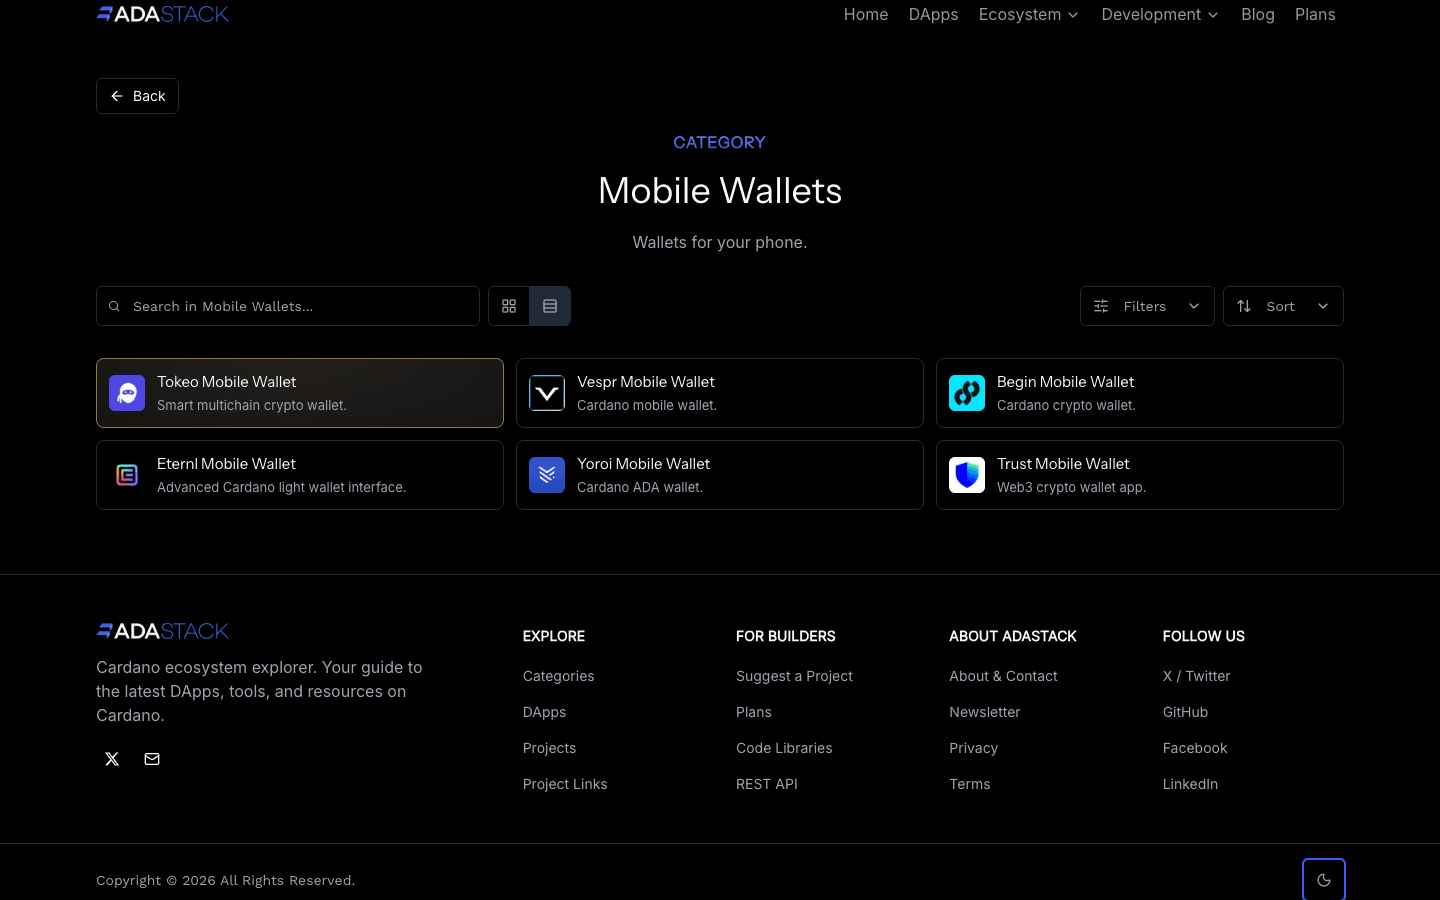This screenshot has height=900, width=1440.
Task: Open the DApps menu item
Action: (933, 14)
